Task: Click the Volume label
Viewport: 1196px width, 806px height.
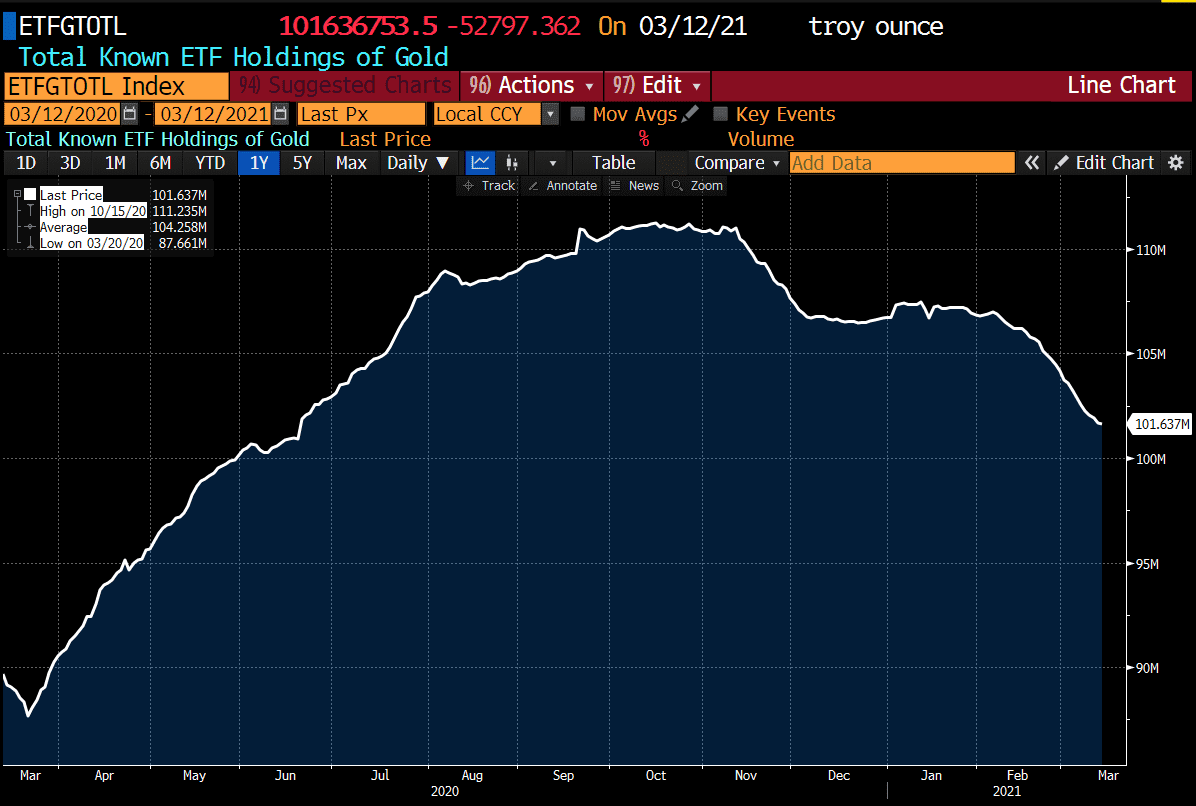Action: (x=760, y=139)
